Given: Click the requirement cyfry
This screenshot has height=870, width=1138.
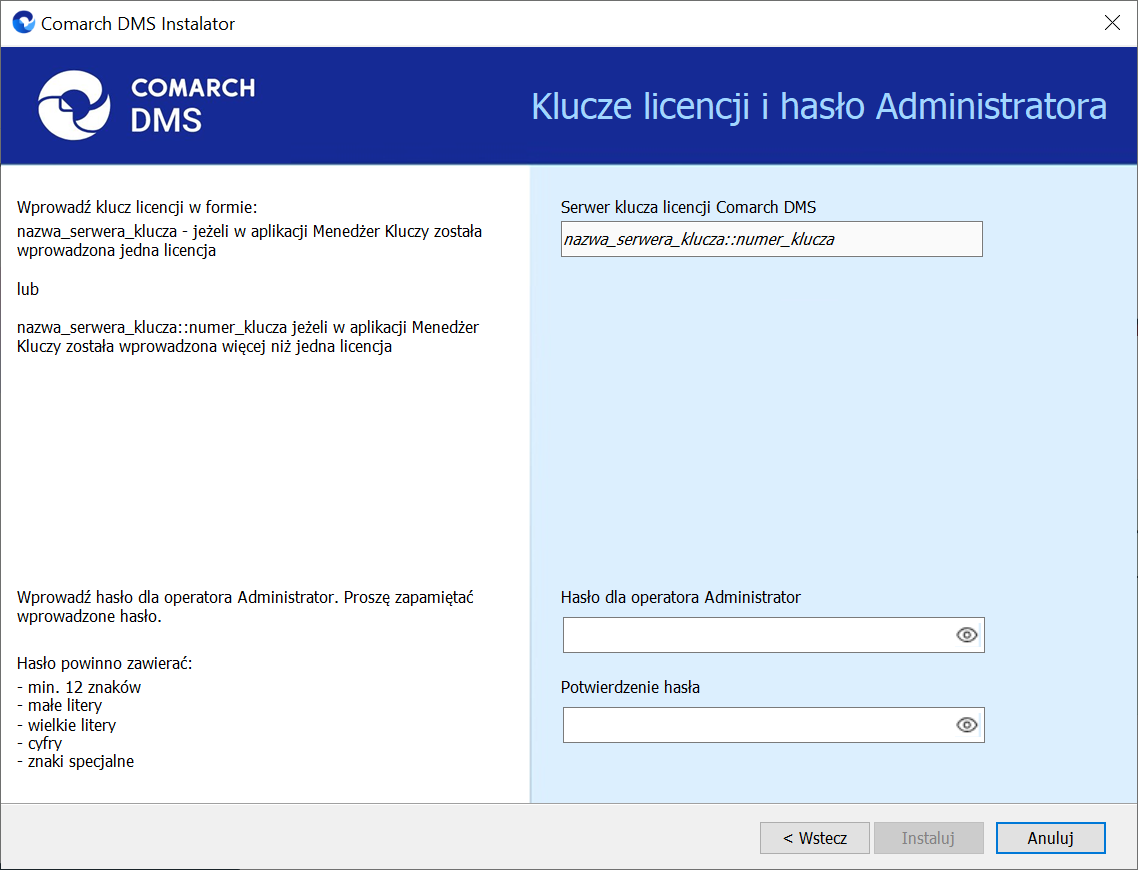Looking at the screenshot, I should 39,743.
